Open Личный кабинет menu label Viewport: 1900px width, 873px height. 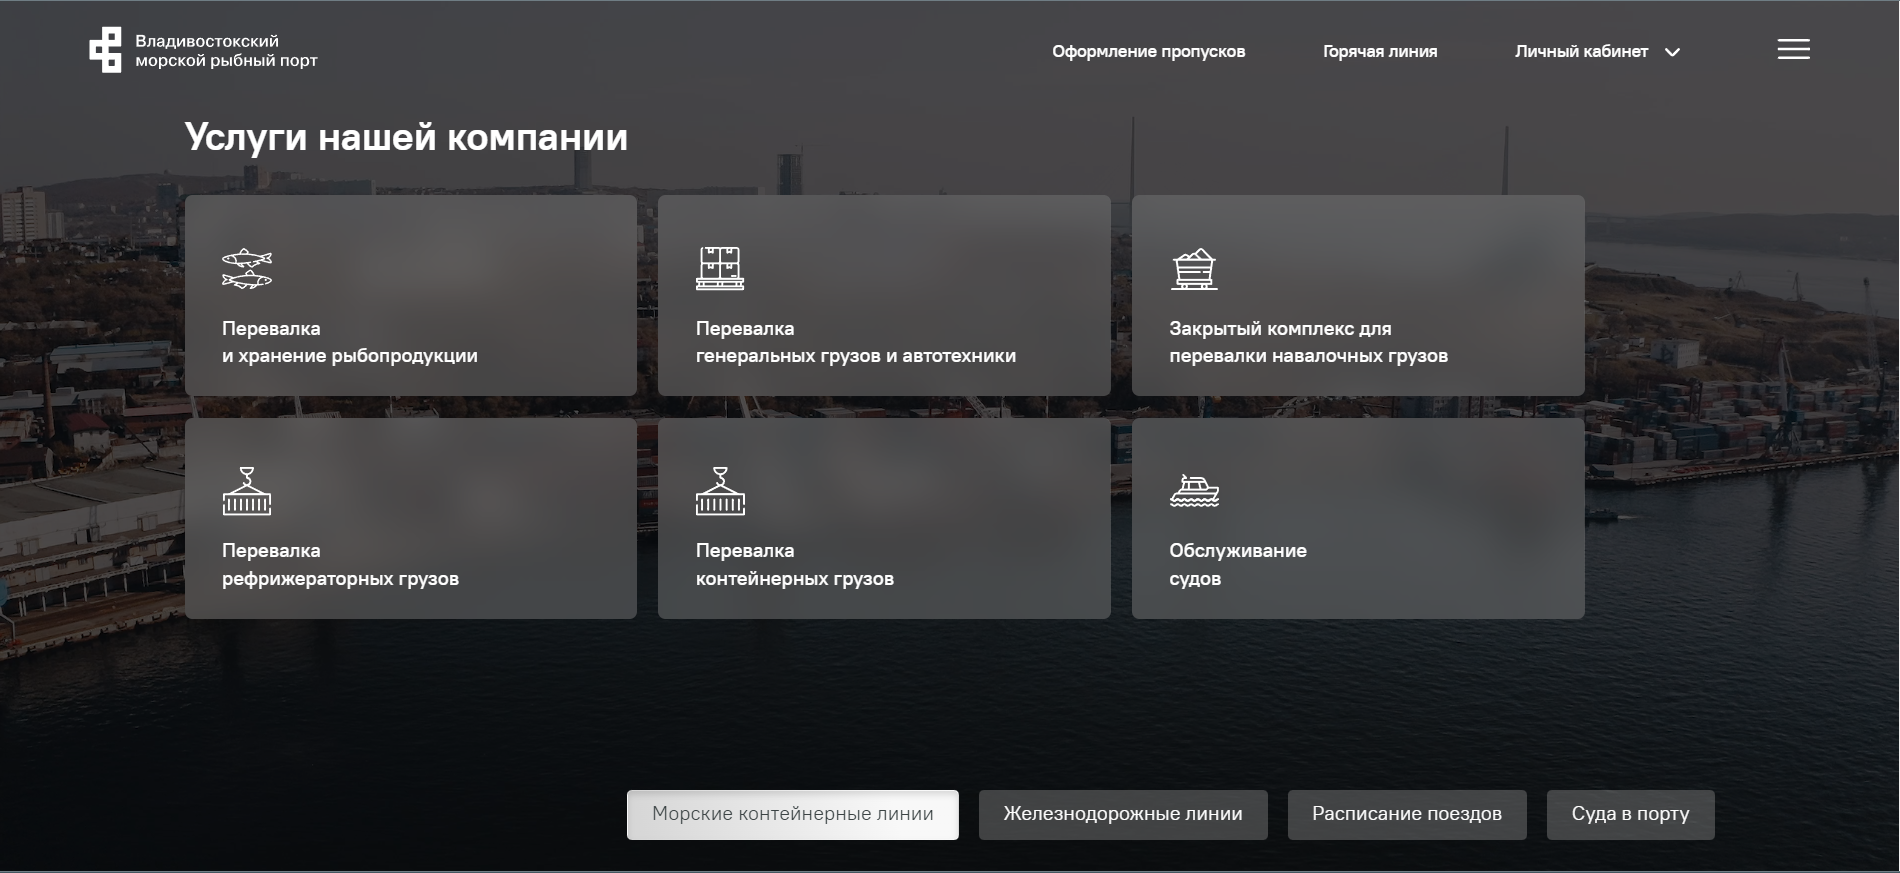1581,51
